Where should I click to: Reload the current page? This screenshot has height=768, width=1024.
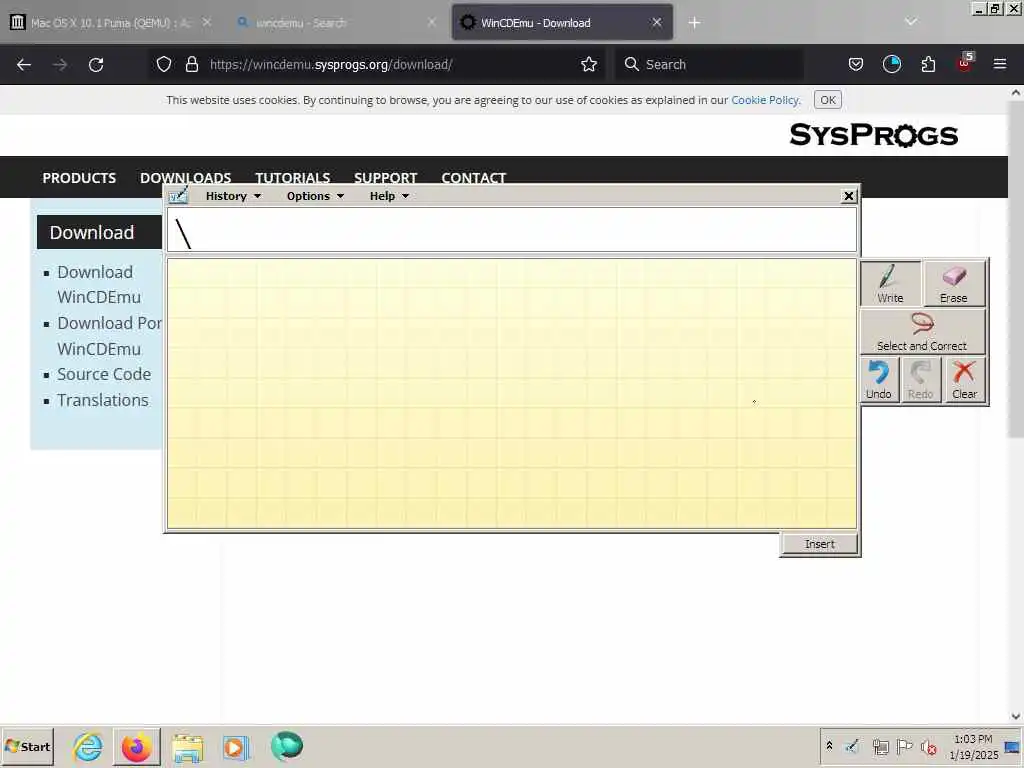pyautogui.click(x=96, y=65)
